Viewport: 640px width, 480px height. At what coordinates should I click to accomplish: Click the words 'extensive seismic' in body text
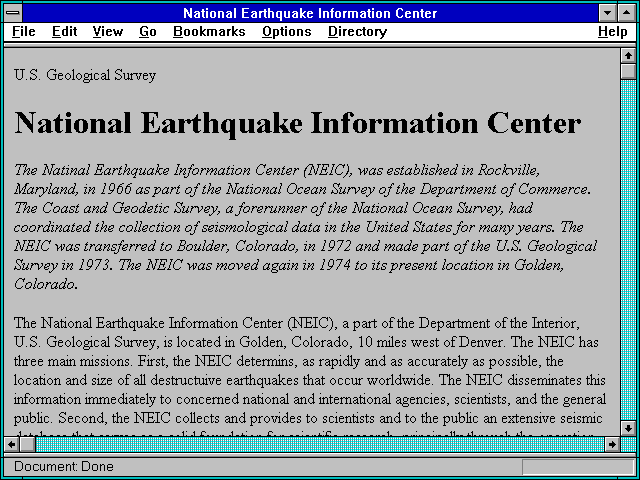[x=551, y=418]
